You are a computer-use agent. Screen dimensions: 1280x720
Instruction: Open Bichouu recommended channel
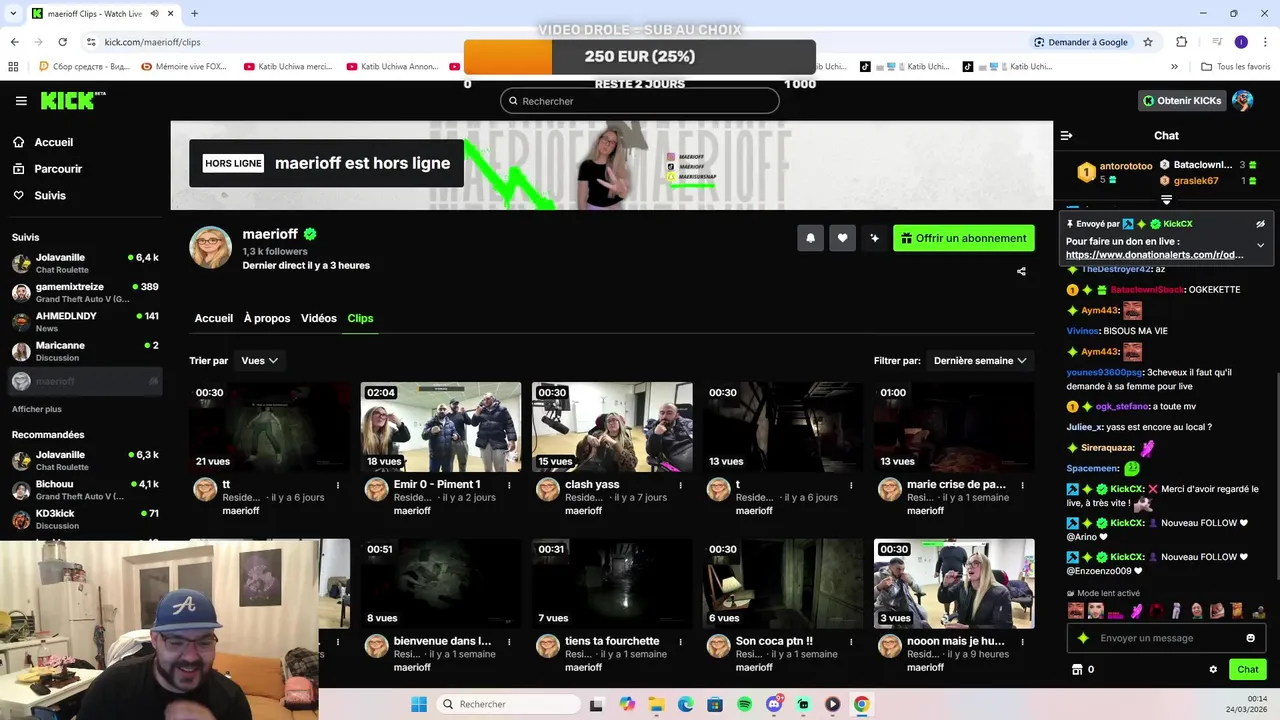pyautogui.click(x=85, y=490)
